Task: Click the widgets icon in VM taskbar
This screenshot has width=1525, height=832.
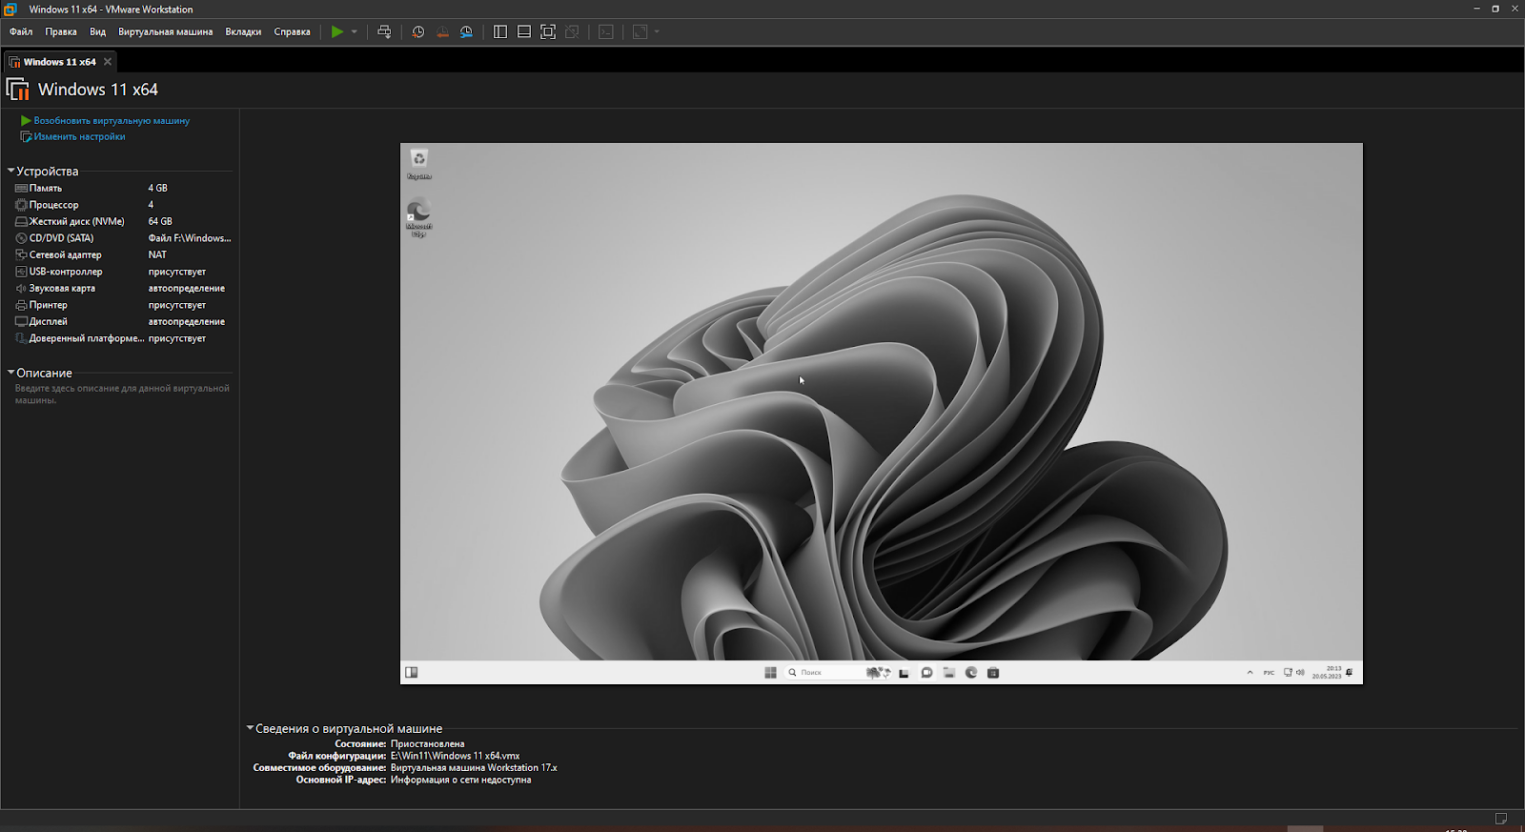Action: click(411, 673)
